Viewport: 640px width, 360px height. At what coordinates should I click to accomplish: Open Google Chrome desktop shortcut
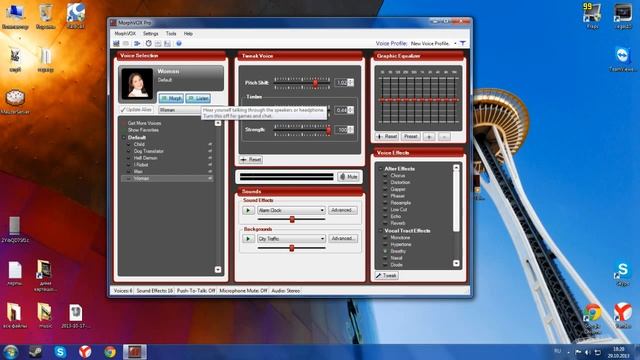pos(592,316)
